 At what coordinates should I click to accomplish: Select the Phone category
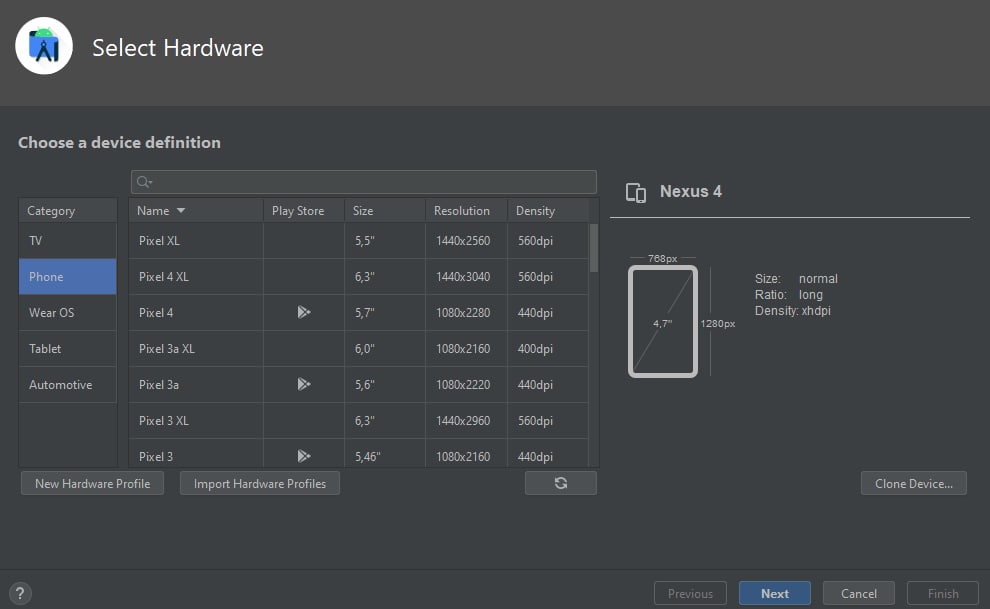68,276
